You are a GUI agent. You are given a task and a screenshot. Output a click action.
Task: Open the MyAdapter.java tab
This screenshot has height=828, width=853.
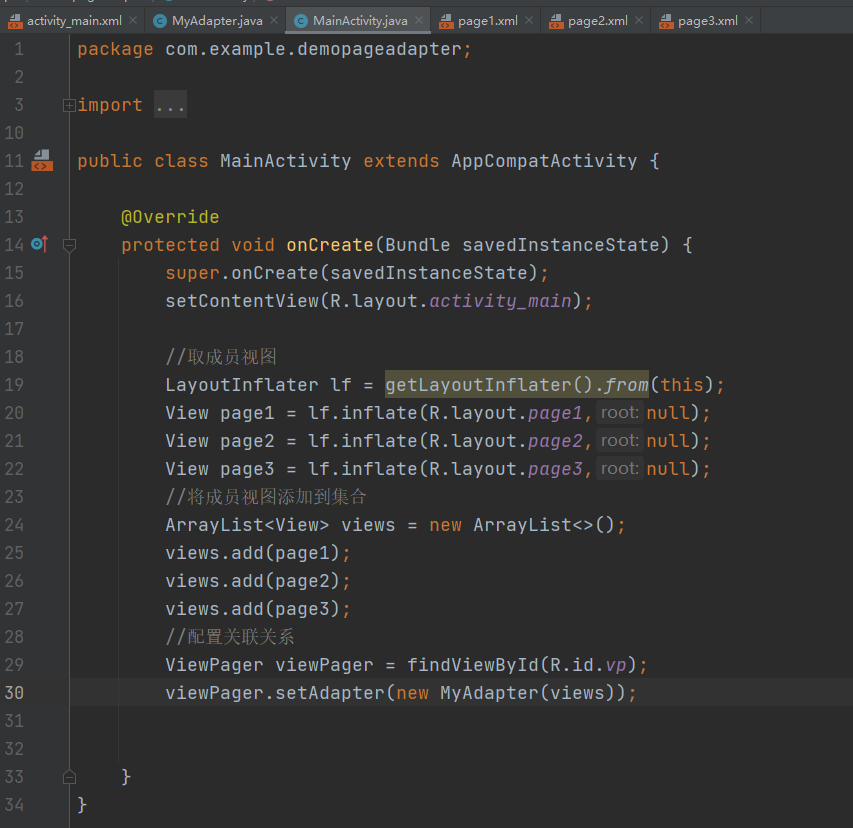click(x=217, y=21)
